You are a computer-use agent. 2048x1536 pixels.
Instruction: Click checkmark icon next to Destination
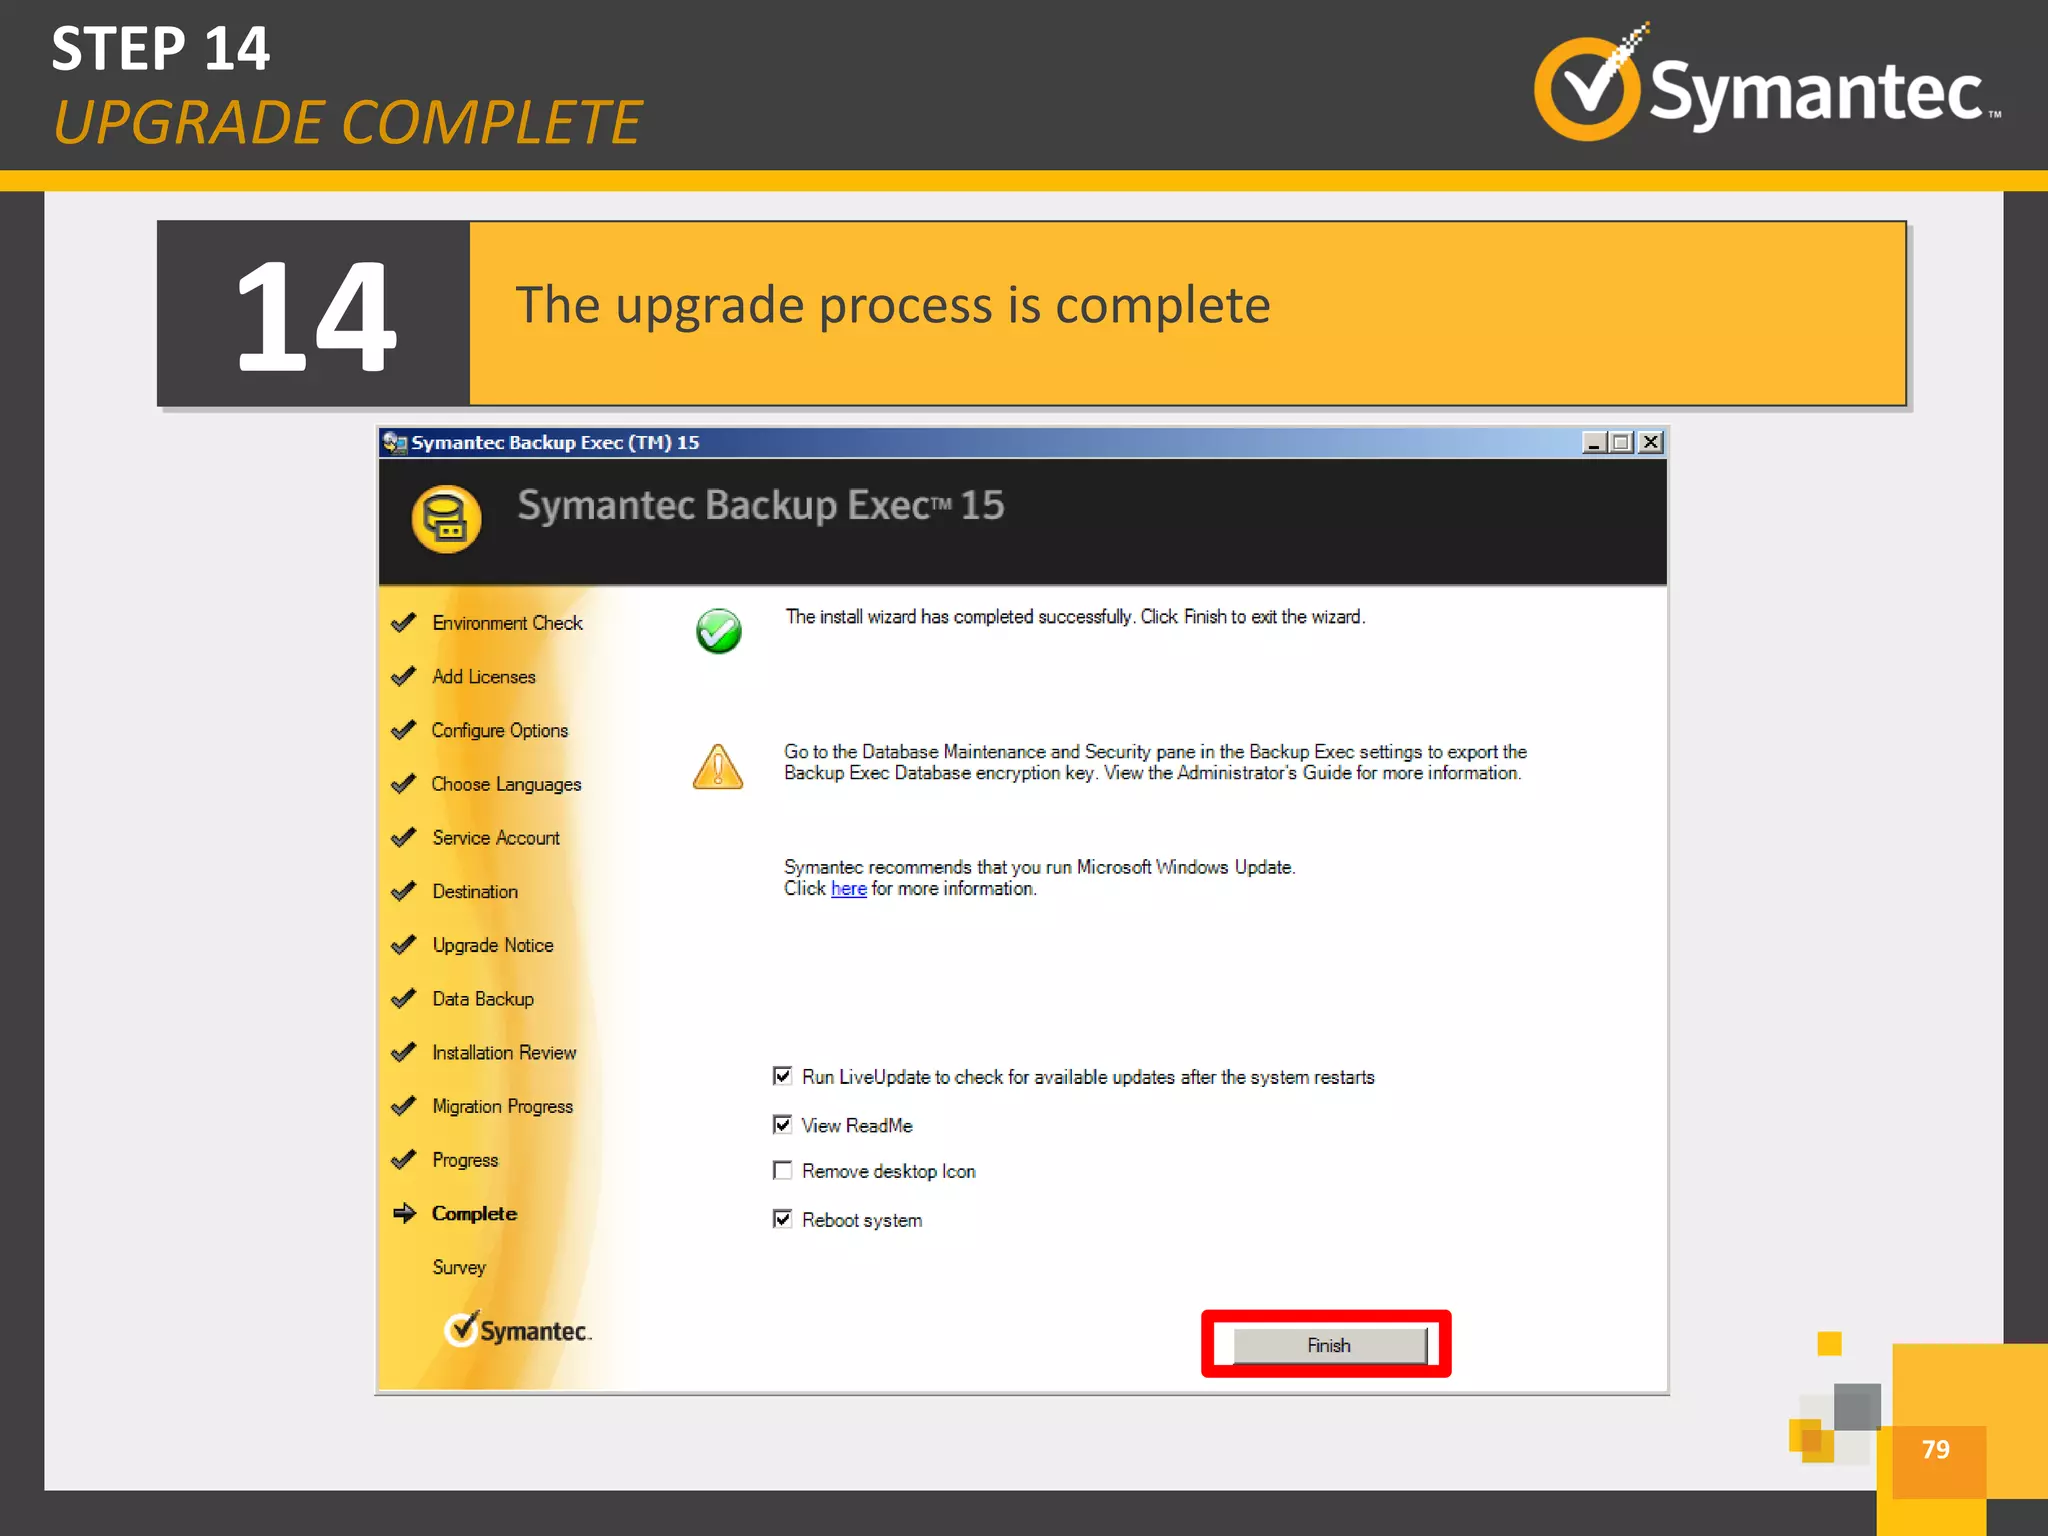[404, 891]
